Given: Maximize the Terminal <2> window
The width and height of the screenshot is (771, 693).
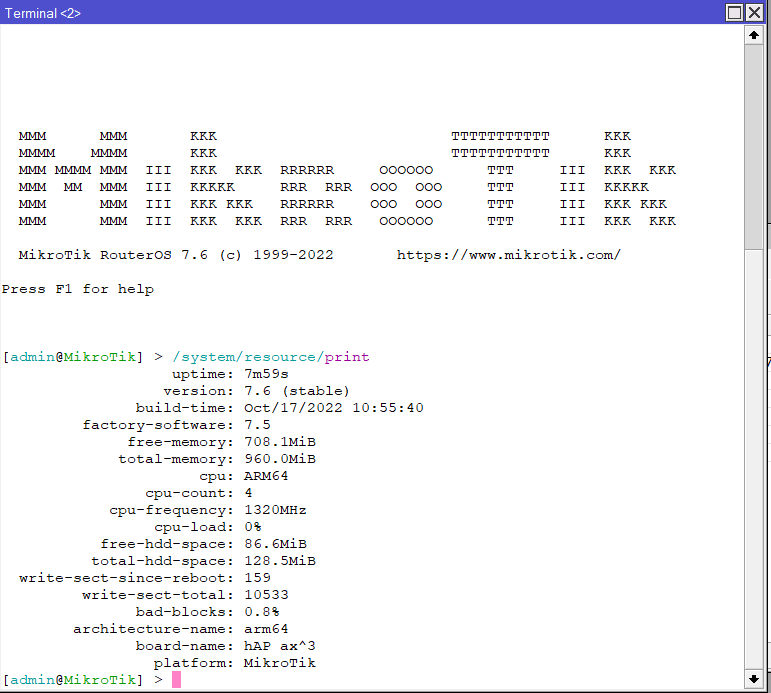Looking at the screenshot, I should (734, 12).
